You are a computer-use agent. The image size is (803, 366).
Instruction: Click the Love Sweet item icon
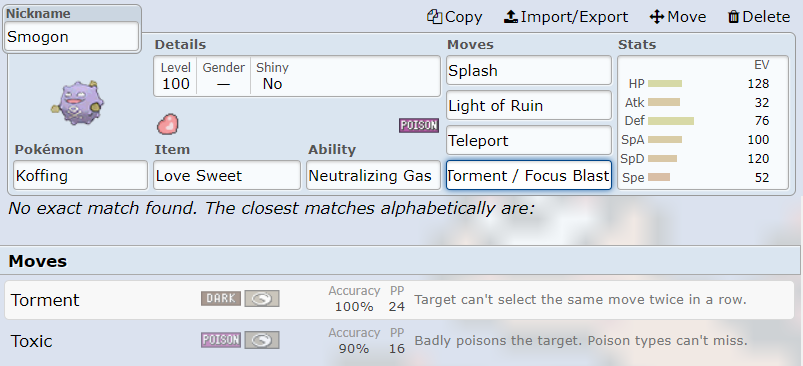(x=168, y=124)
